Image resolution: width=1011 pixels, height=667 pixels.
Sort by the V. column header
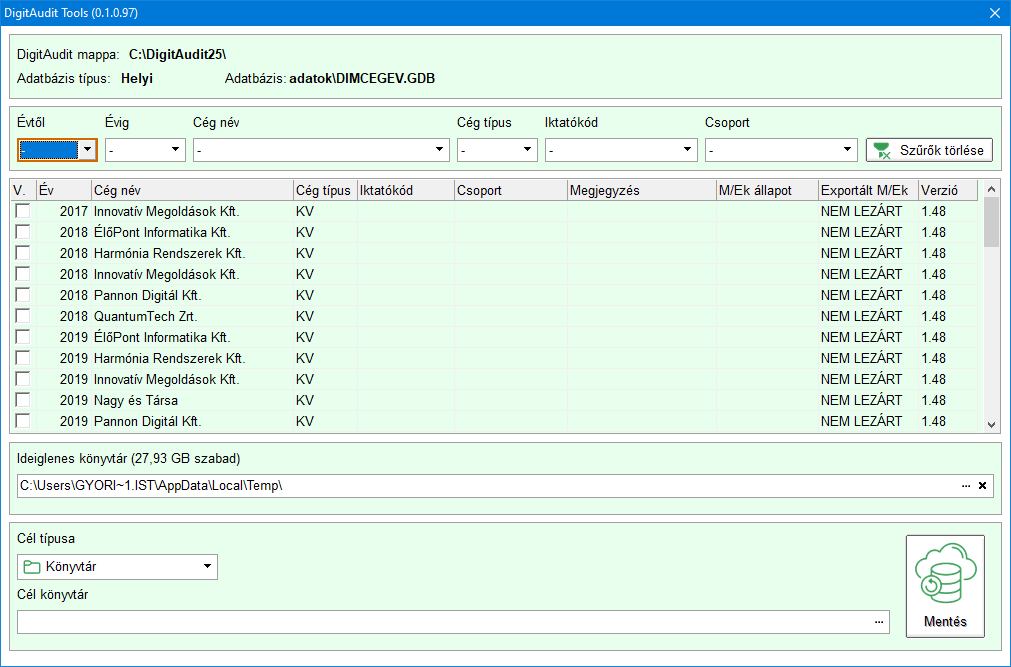pos(23,190)
